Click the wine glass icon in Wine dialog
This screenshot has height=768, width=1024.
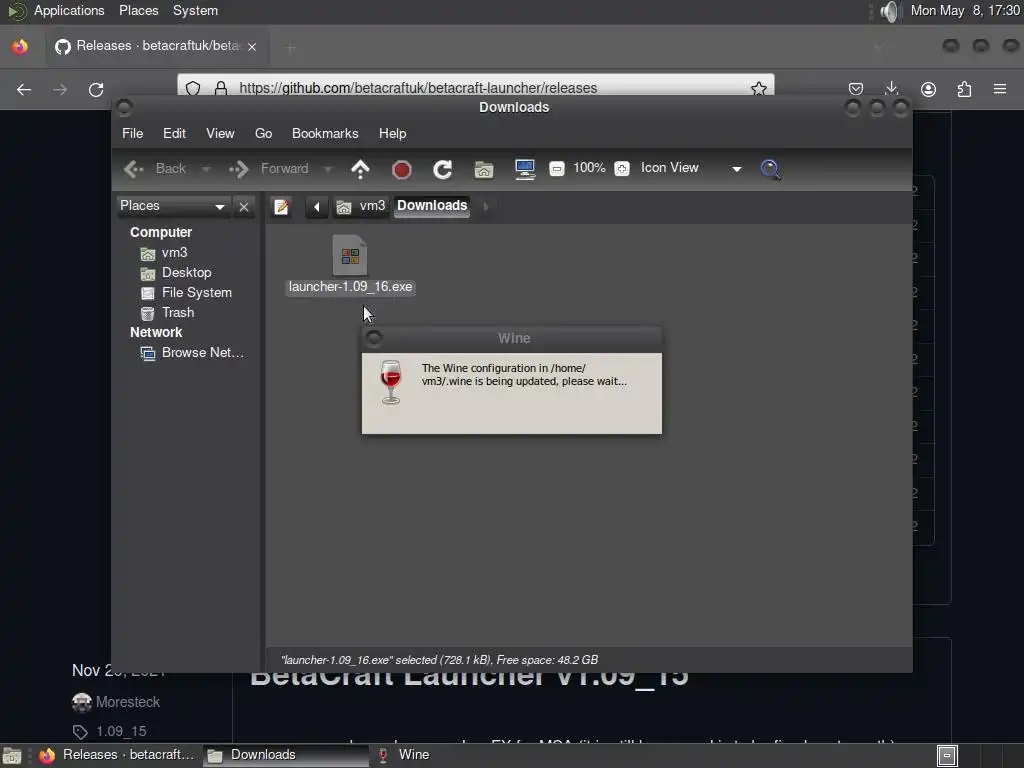click(x=391, y=382)
